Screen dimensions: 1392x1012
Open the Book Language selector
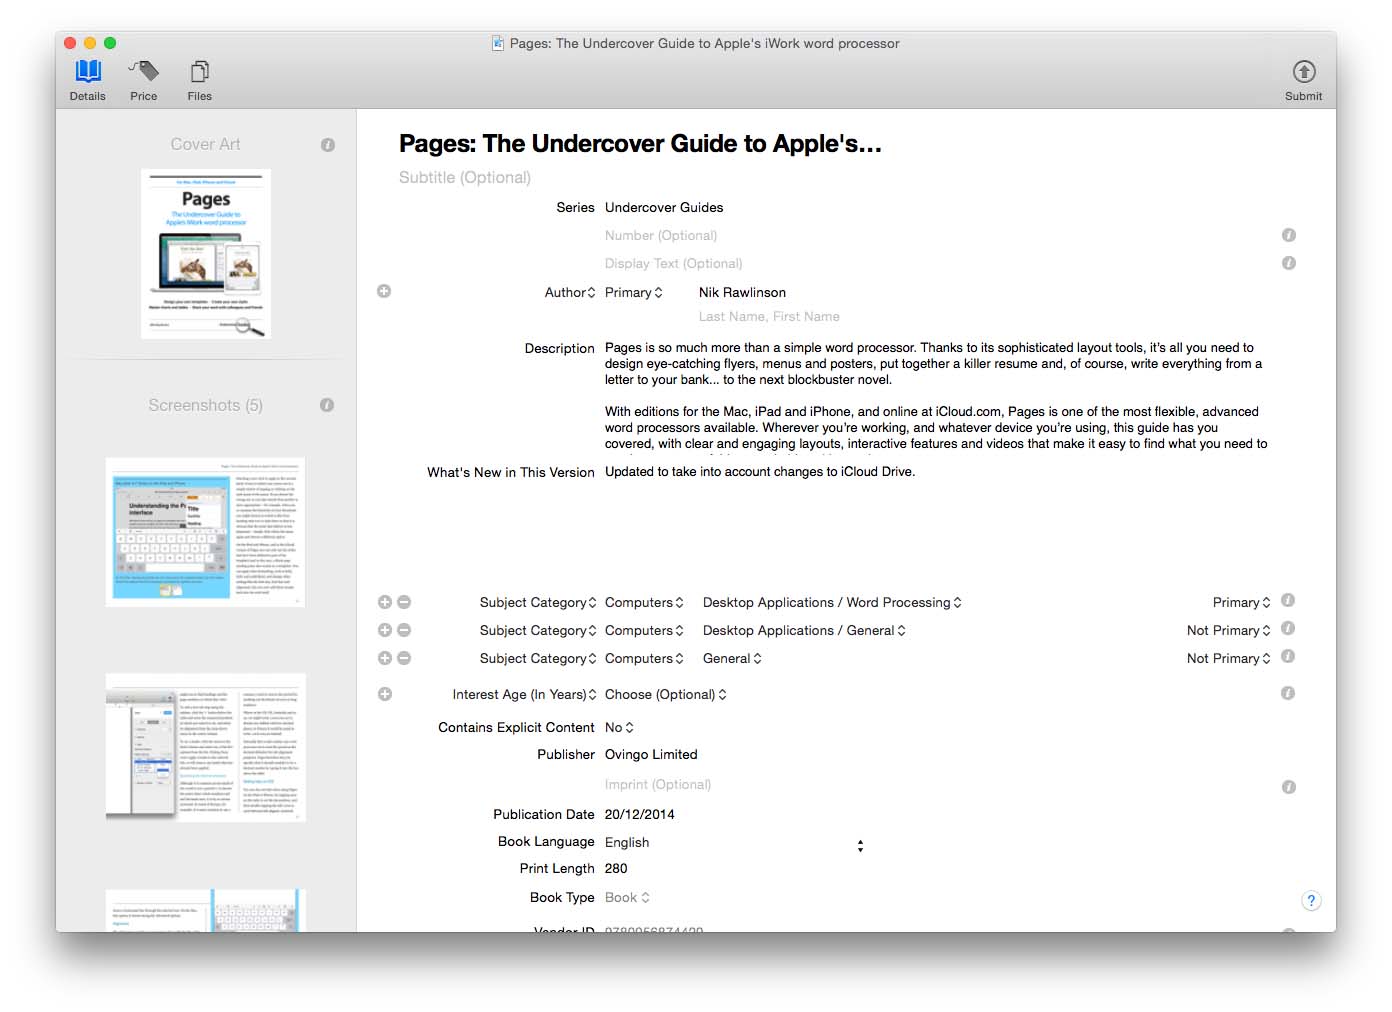(735, 843)
